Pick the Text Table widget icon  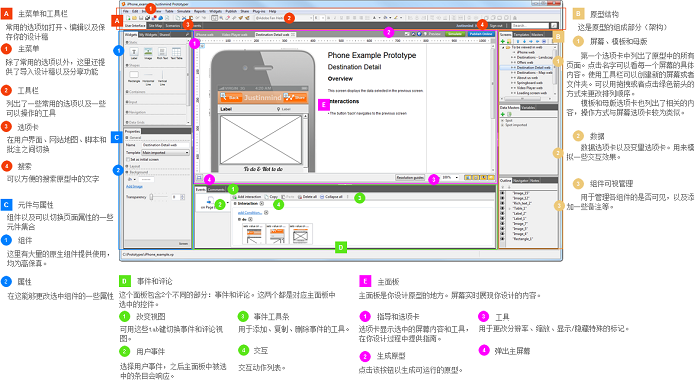[x=176, y=52]
